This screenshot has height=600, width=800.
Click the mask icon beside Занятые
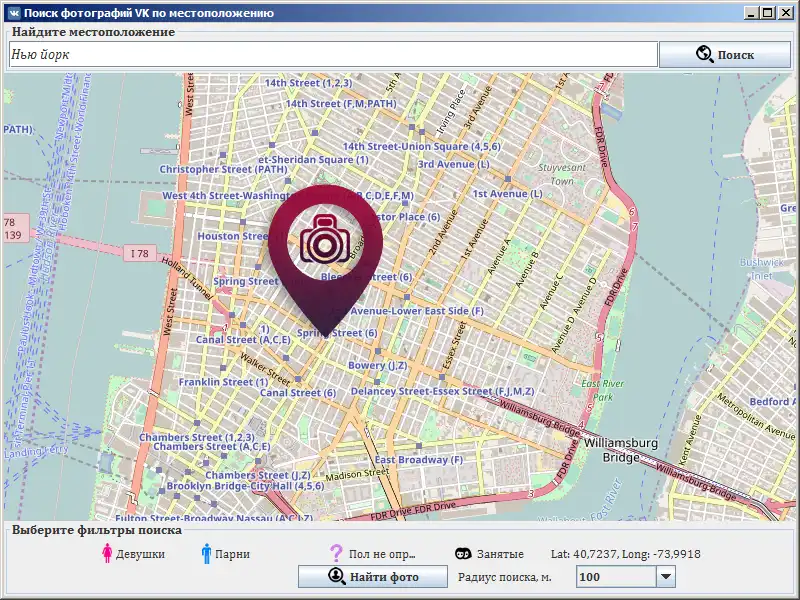click(x=463, y=554)
